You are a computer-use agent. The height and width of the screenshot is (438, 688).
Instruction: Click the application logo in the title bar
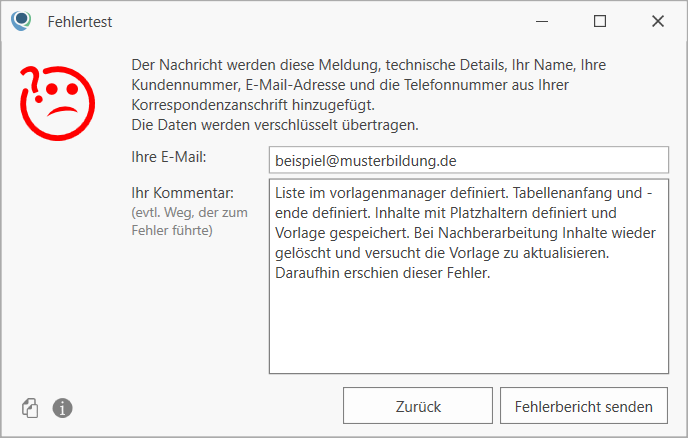[21, 21]
